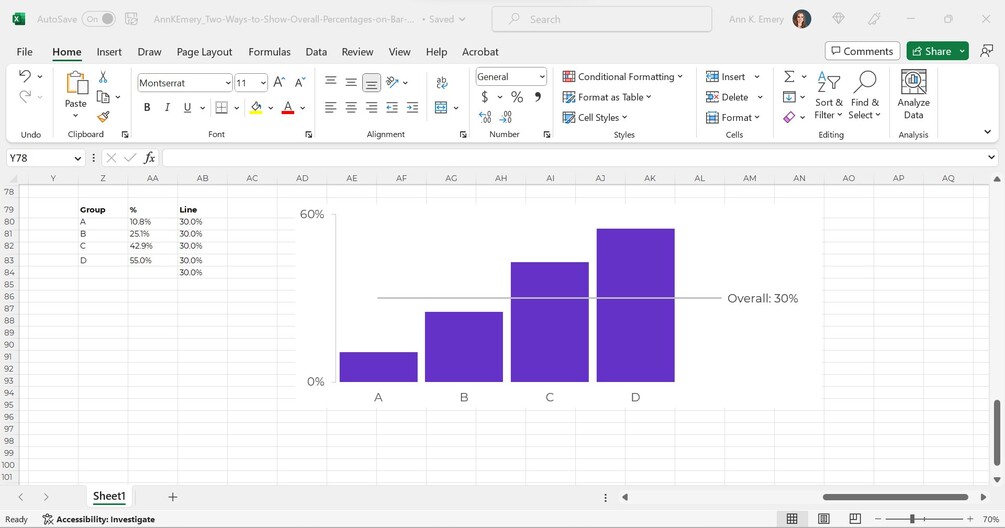
Task: Click the Merge and Center icon
Action: tap(441, 107)
